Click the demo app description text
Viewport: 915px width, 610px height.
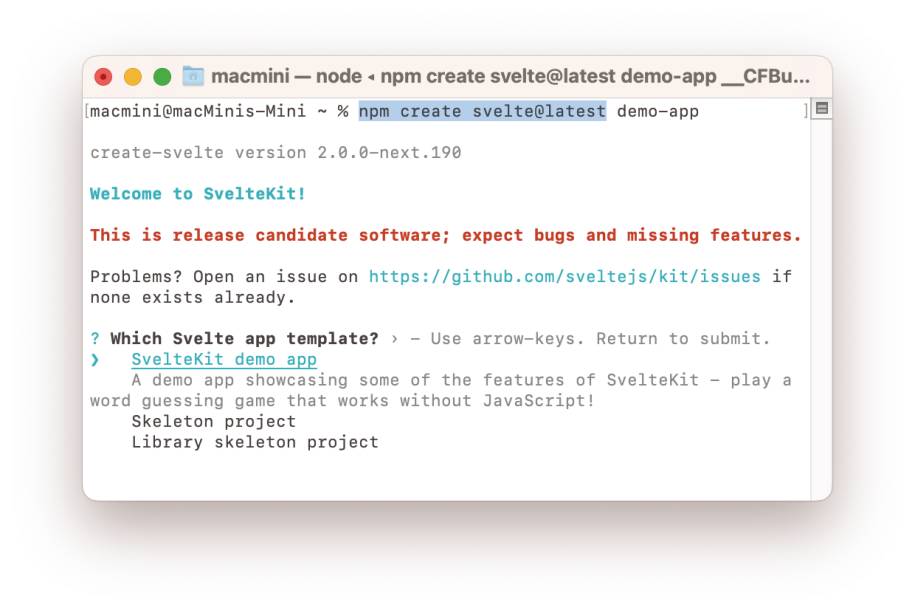tap(441, 391)
